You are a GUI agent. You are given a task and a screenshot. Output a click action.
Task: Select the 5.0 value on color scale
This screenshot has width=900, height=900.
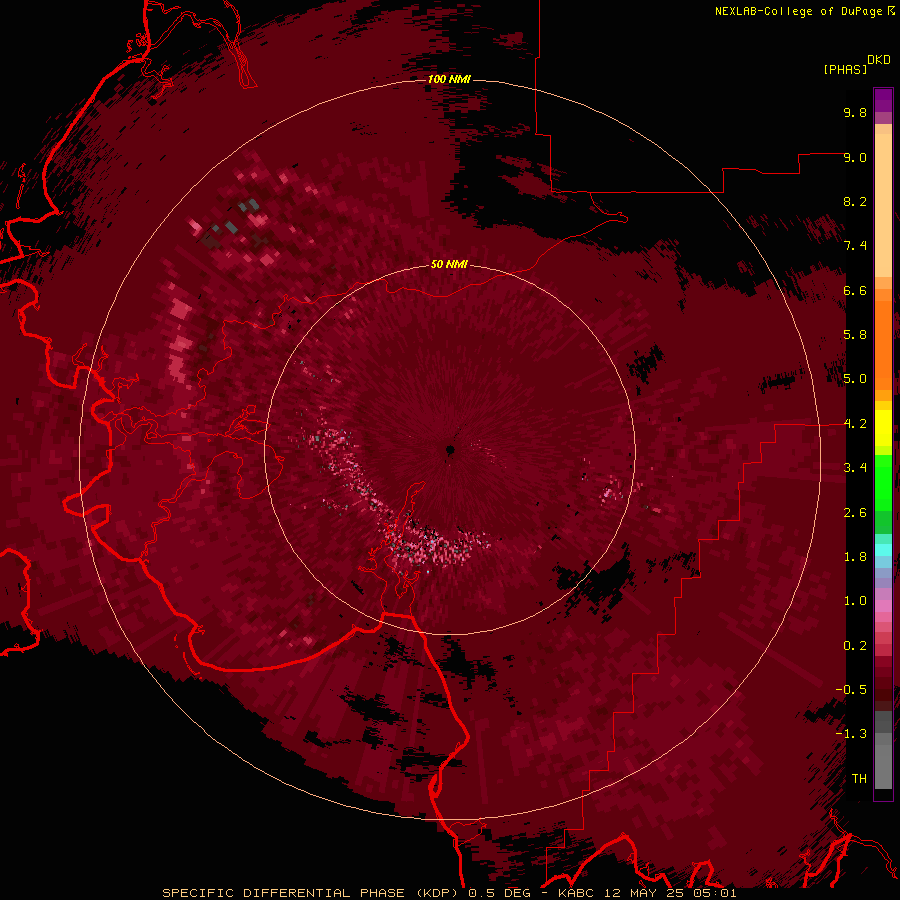pyautogui.click(x=855, y=379)
